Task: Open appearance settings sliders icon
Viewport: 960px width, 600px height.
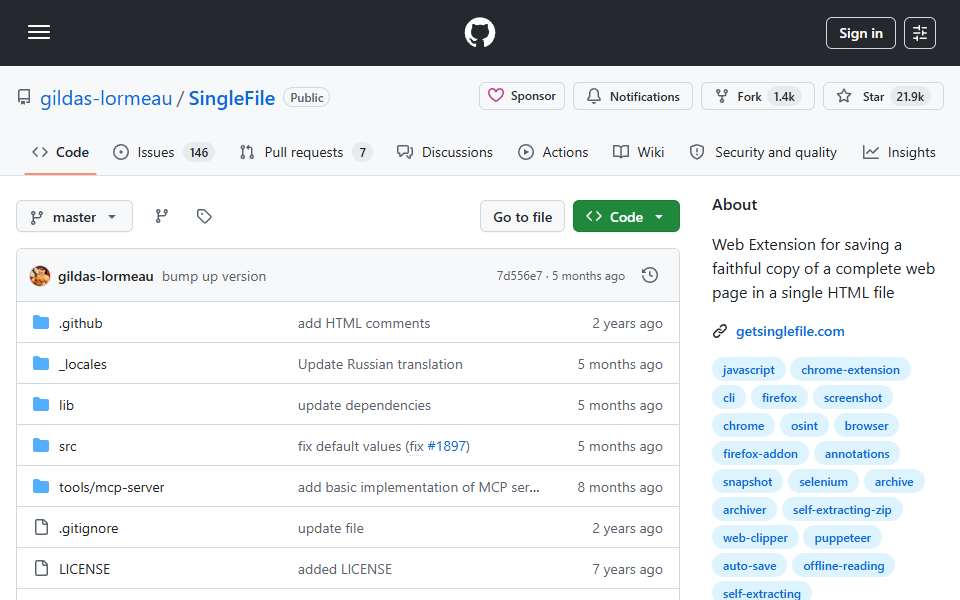Action: tap(920, 33)
